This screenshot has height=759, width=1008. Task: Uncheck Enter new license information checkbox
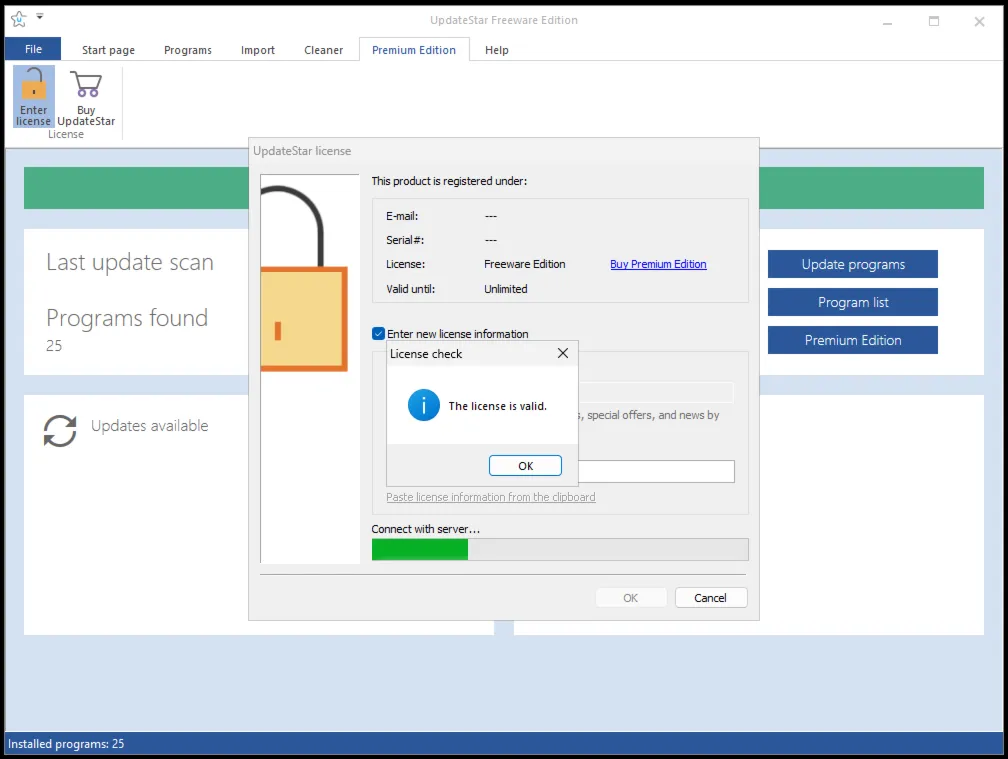click(x=378, y=334)
